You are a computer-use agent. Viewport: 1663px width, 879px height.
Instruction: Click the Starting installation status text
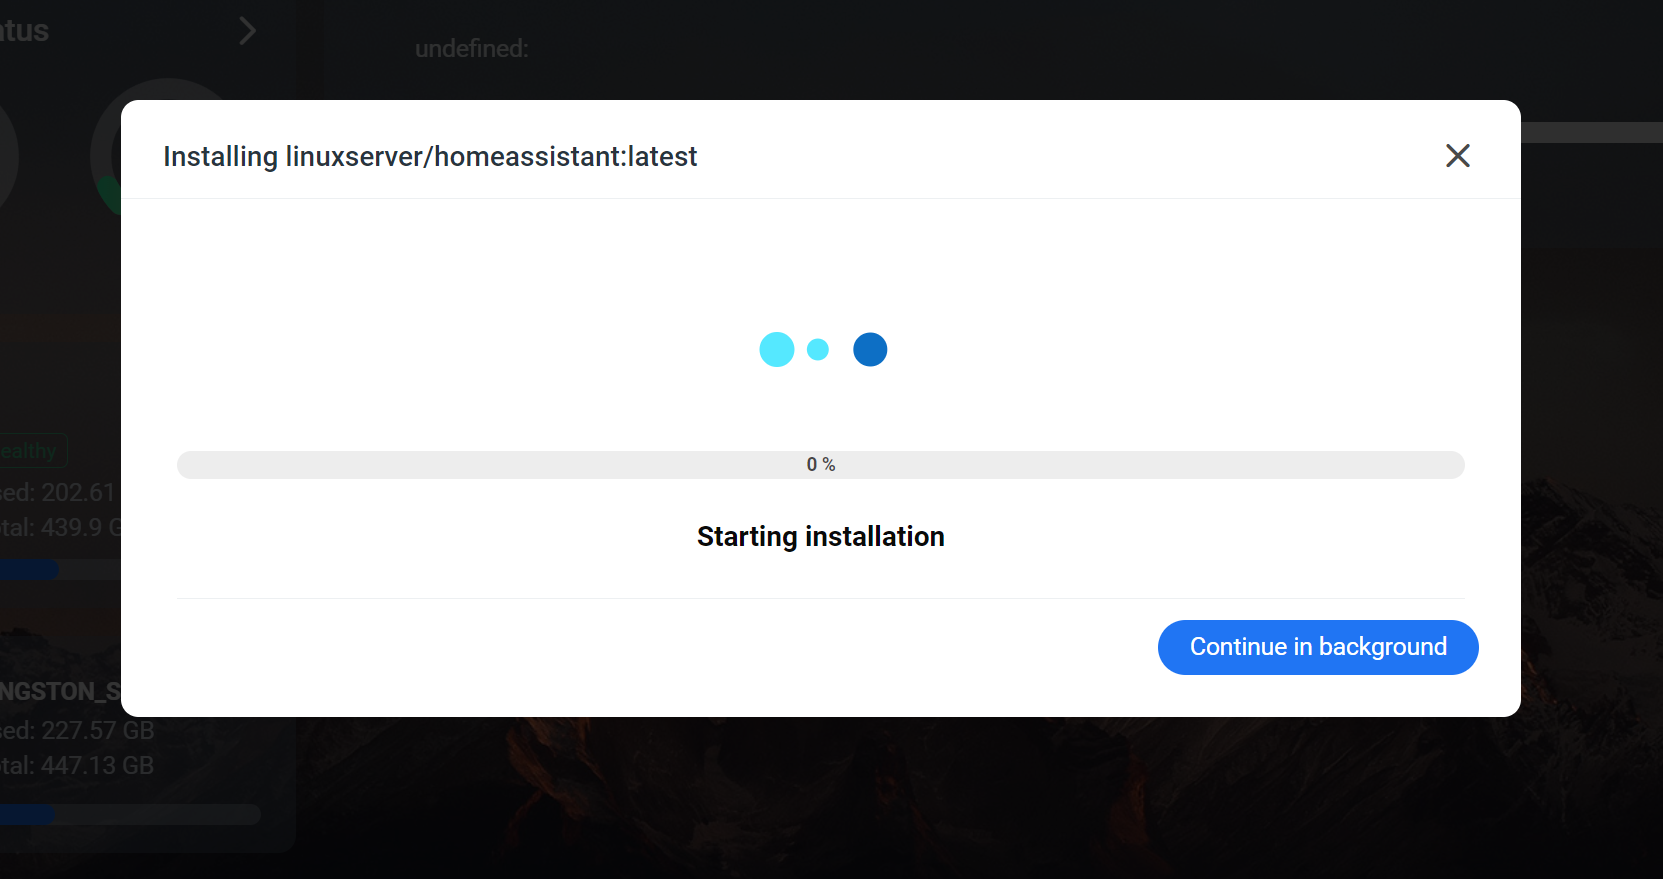click(820, 536)
